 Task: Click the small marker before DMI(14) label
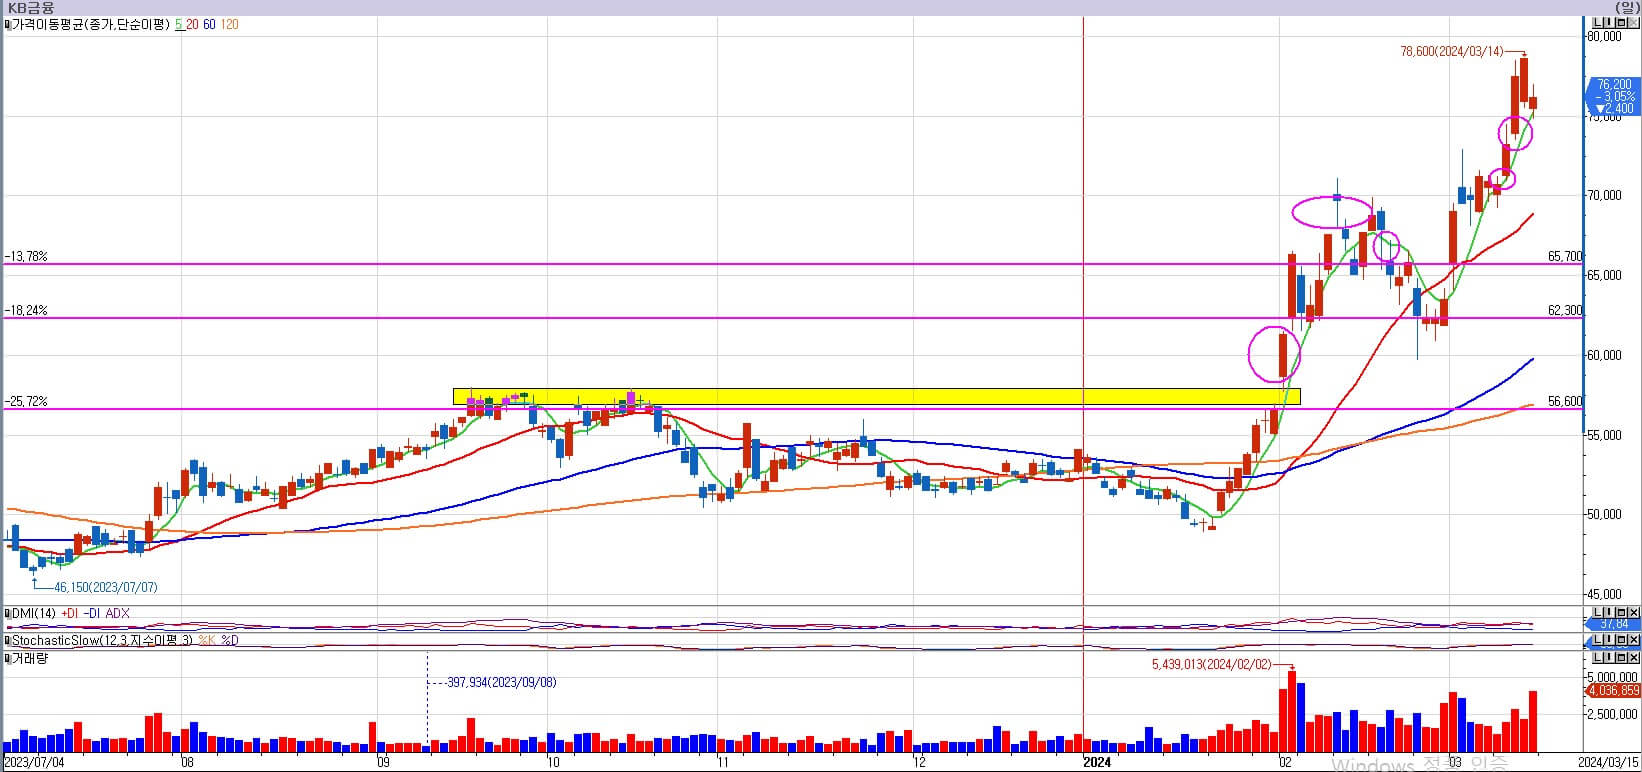click(7, 613)
